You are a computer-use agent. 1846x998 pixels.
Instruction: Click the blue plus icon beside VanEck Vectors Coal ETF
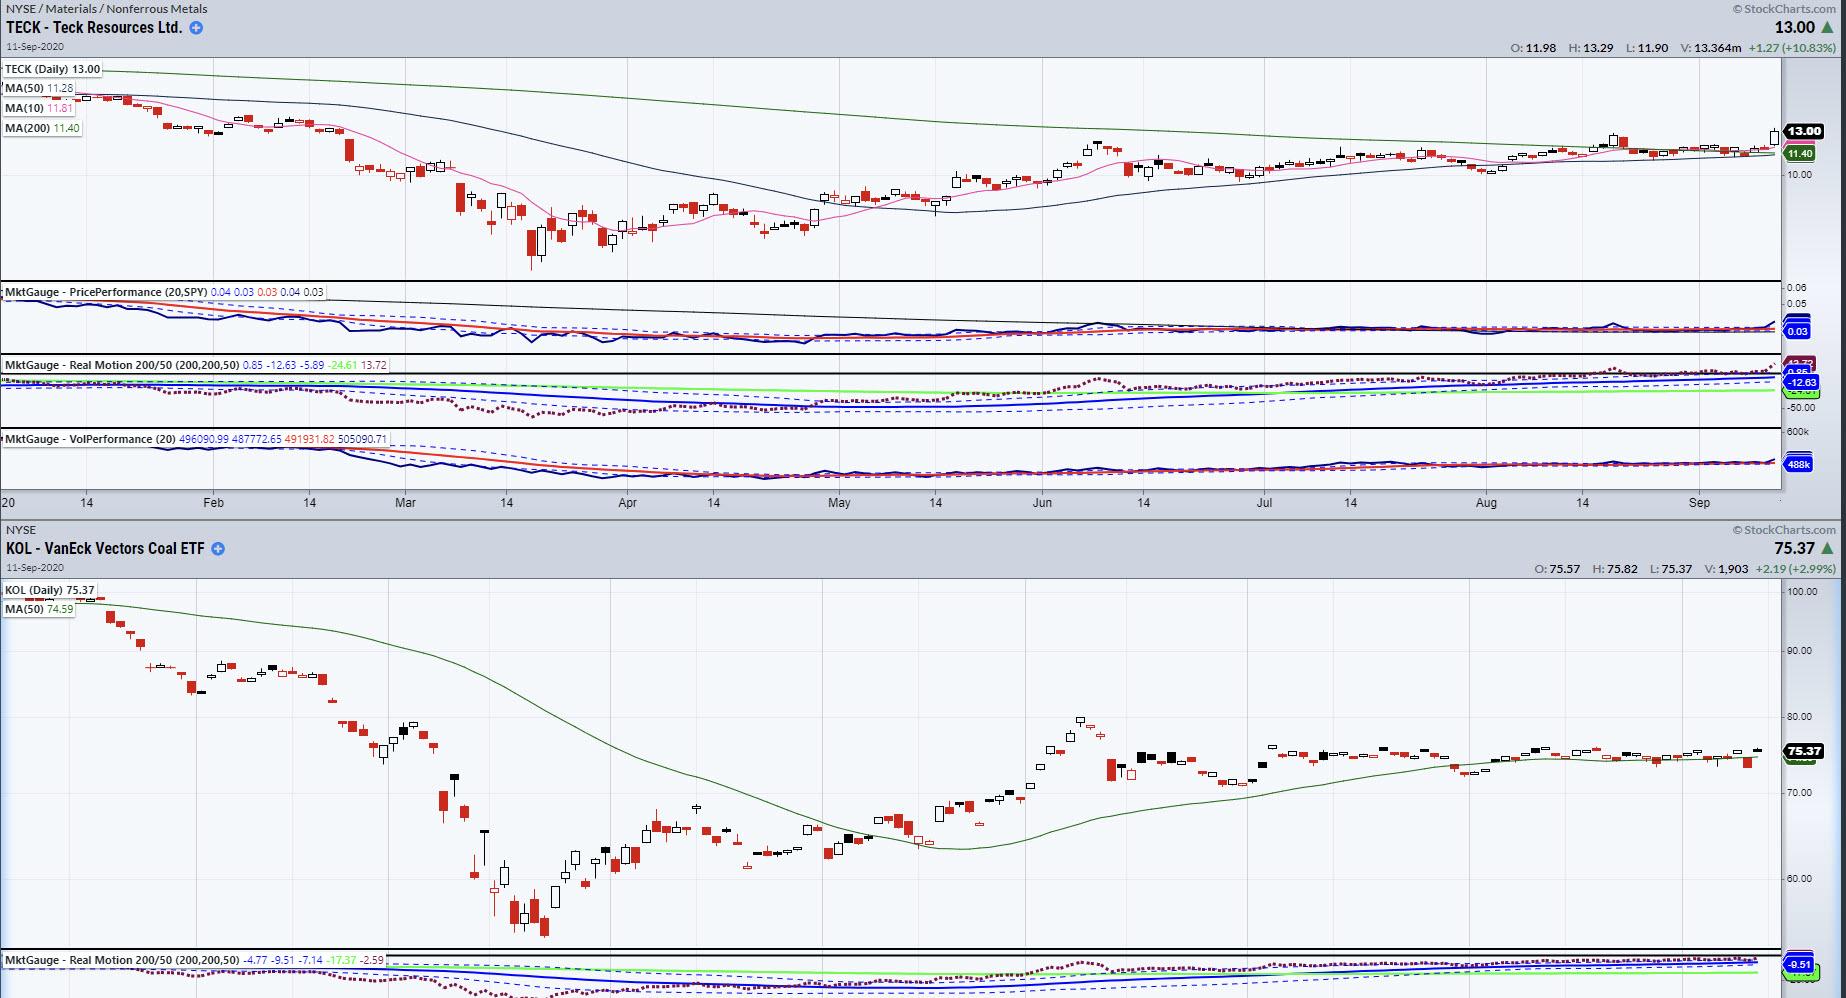click(218, 549)
